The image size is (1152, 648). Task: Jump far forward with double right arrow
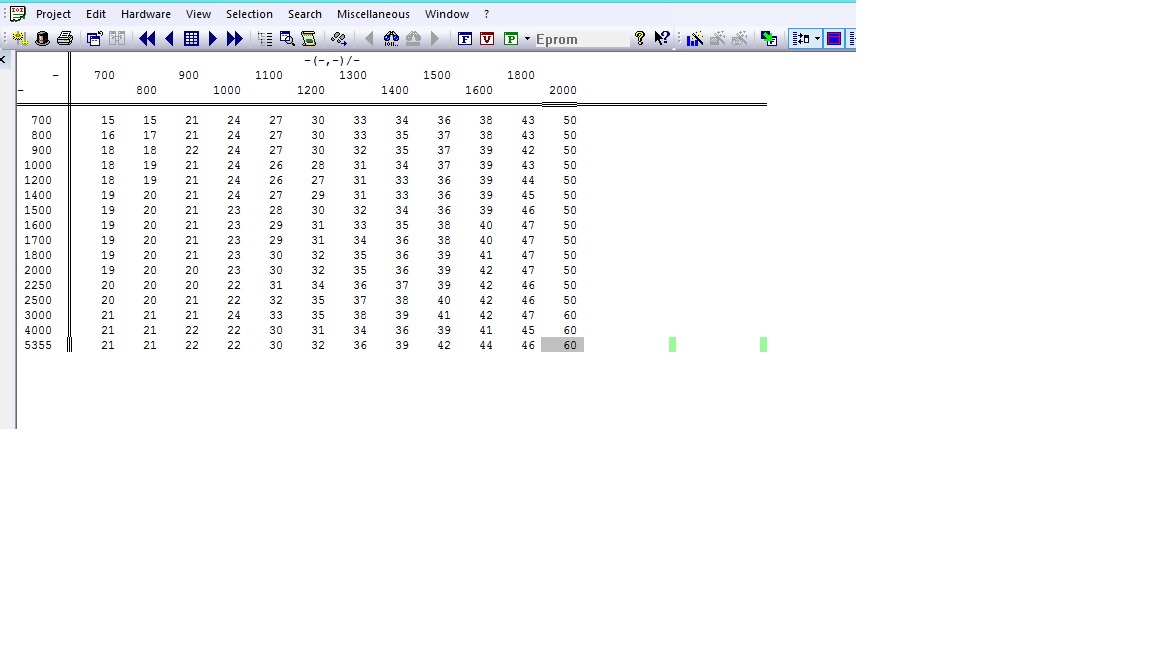[x=234, y=39]
